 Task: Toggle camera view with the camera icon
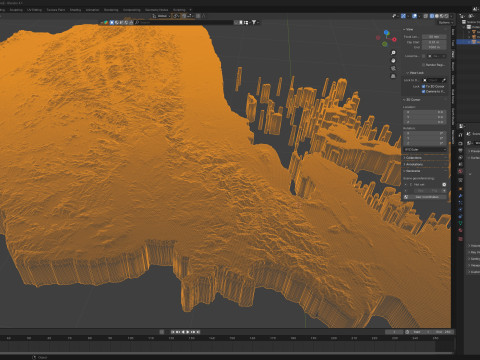tap(393, 68)
